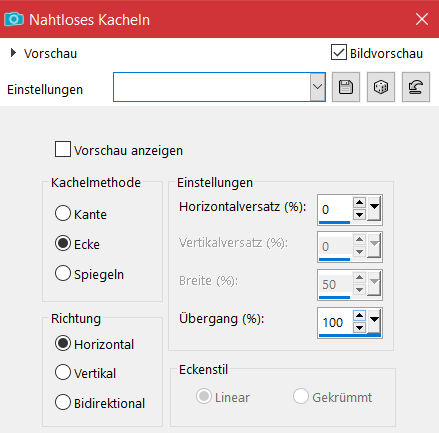Toggle the Bildvorschau checkbox
This screenshot has width=439, height=433.
click(339, 53)
